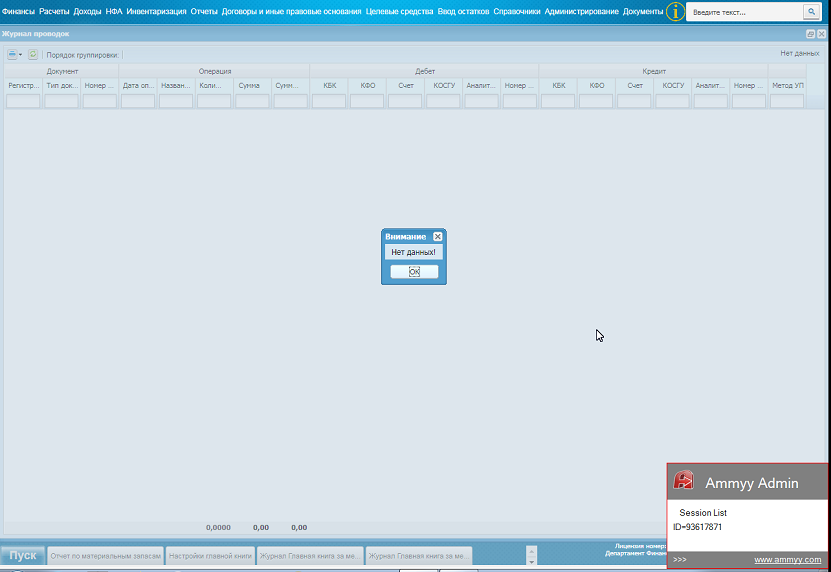
Task: Click the 0,0000 total in the footer
Action: point(218,527)
